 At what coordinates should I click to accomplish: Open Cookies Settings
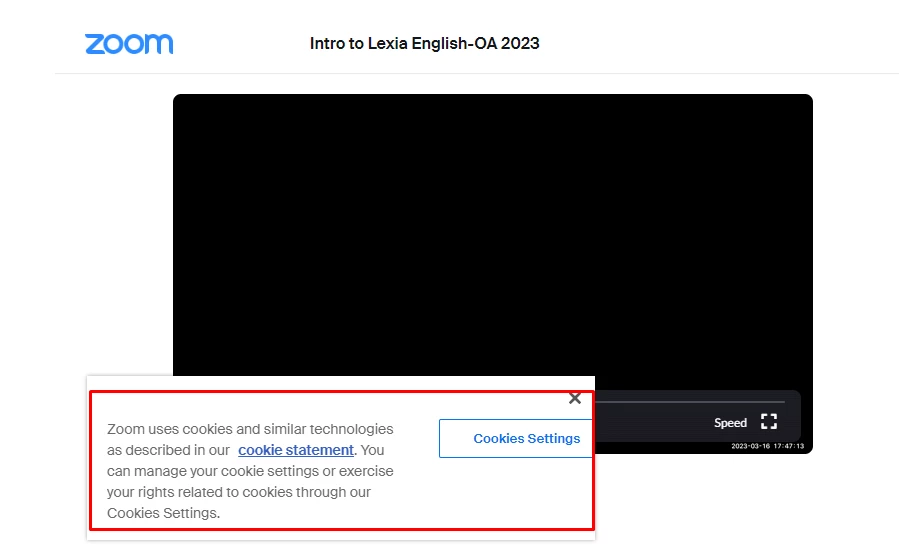516,439
